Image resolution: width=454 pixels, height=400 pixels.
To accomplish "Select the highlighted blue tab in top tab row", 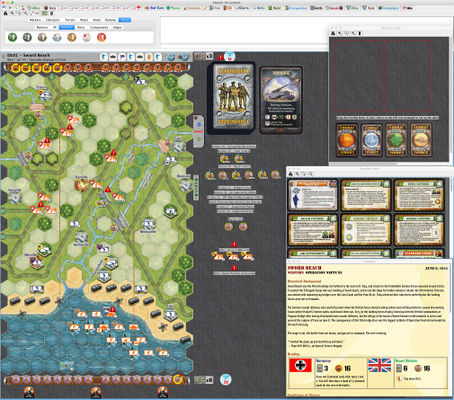I will pyautogui.click(x=125, y=20).
